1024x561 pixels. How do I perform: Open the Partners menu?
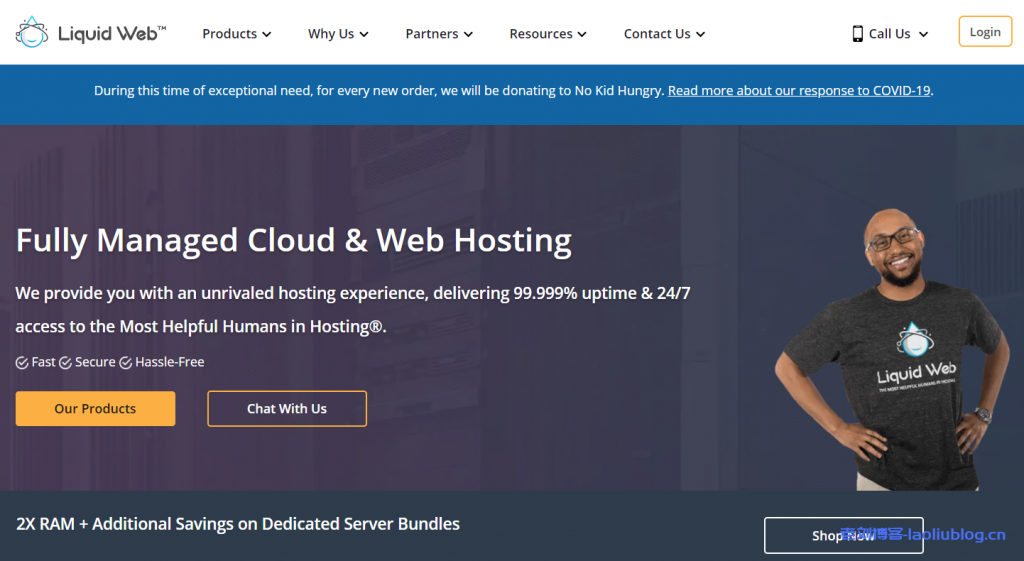coord(438,34)
